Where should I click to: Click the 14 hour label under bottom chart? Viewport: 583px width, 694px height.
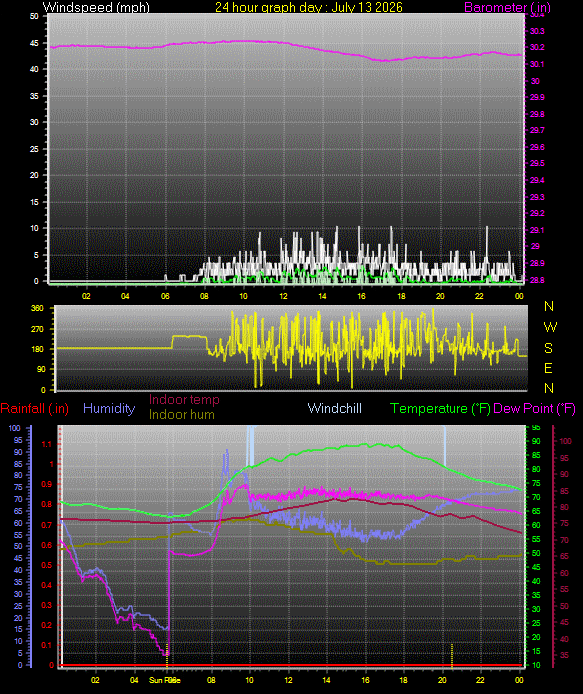[326, 680]
